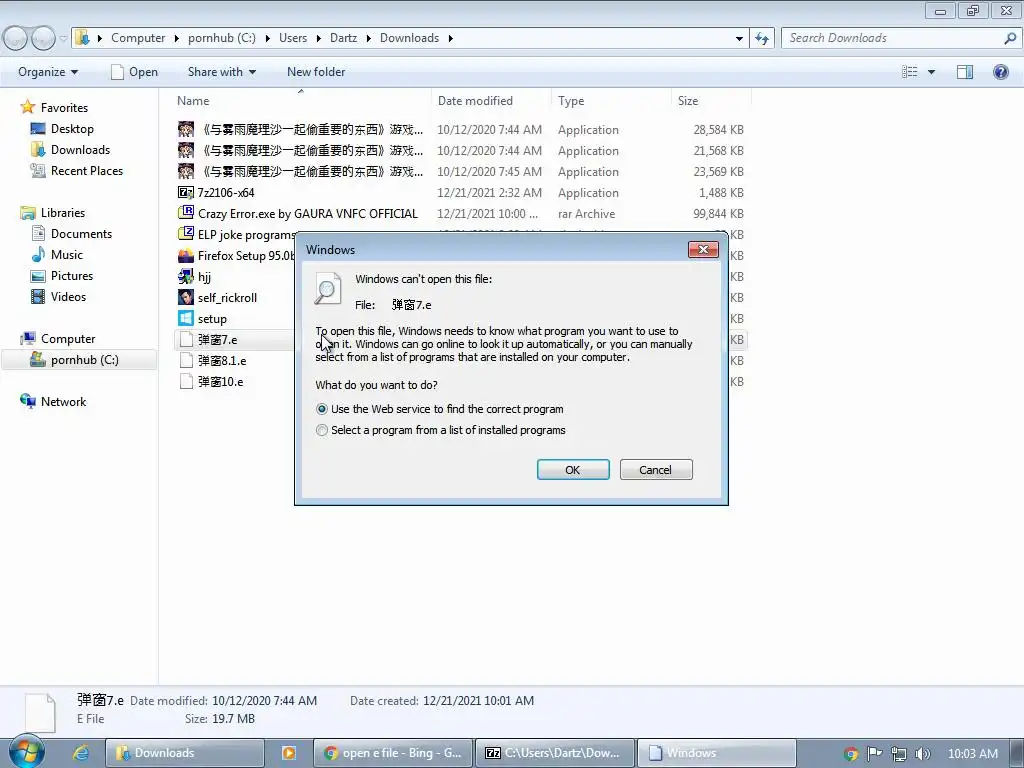Select the self_rickroll file icon
This screenshot has width=1024, height=768.
click(x=185, y=297)
